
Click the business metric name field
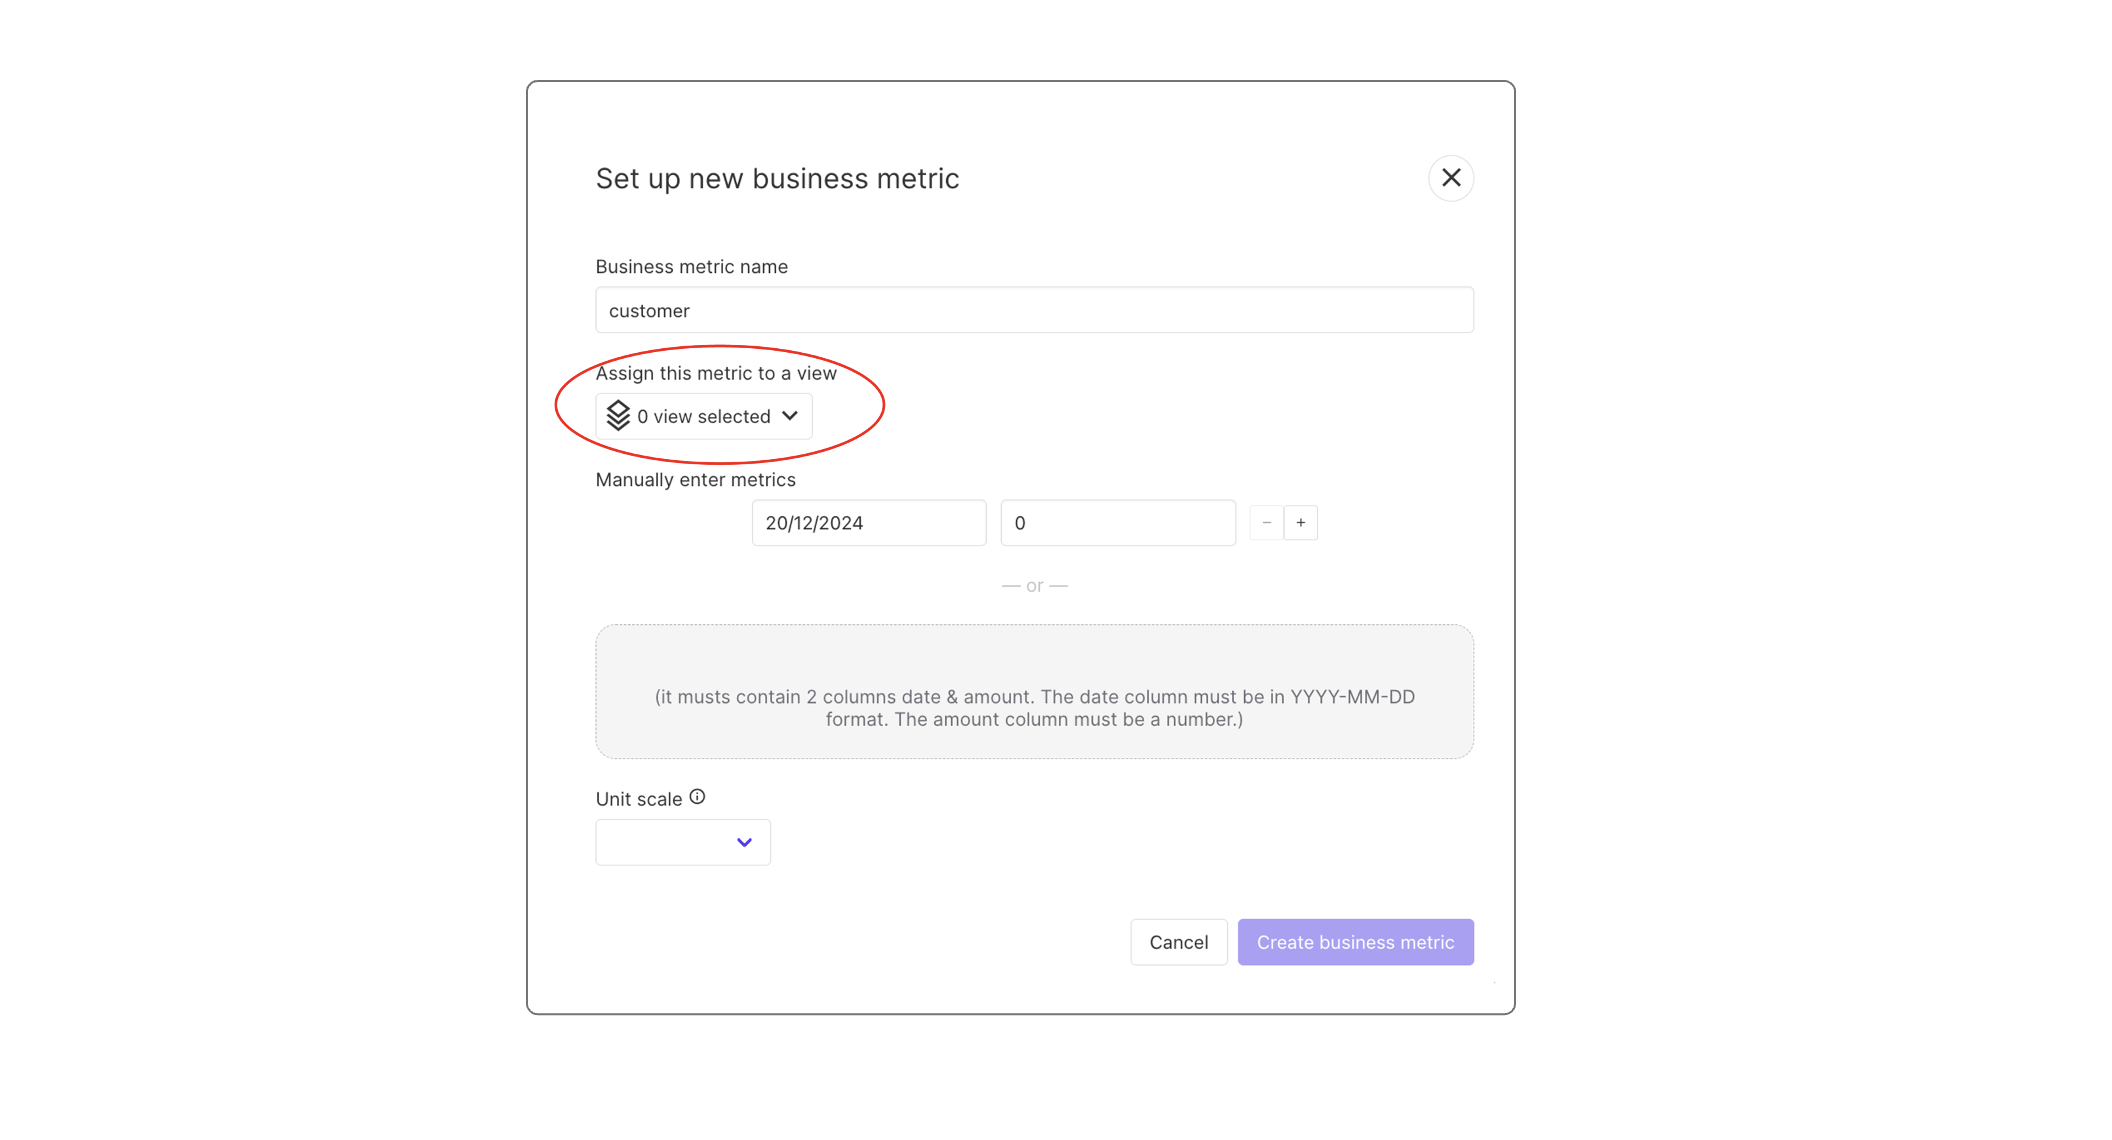pos(1033,309)
